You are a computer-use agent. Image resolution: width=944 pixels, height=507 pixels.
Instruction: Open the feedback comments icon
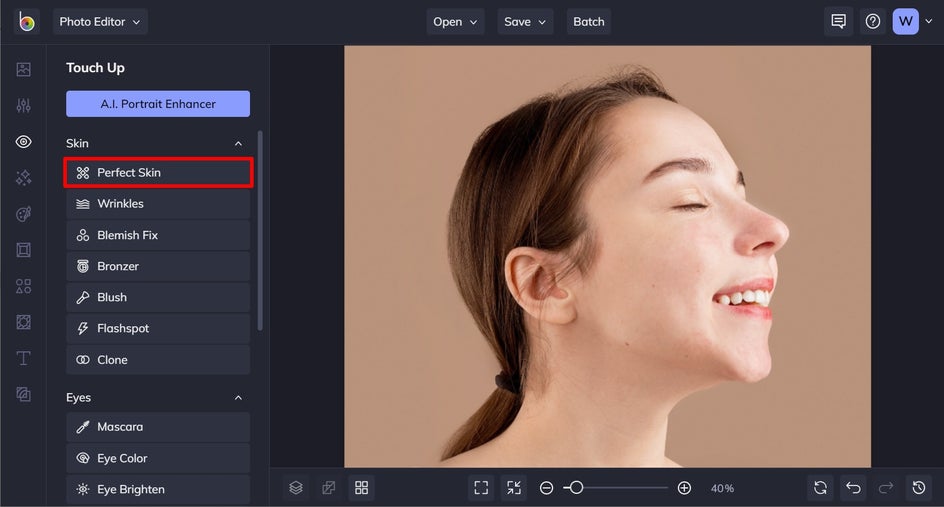pyautogui.click(x=838, y=22)
